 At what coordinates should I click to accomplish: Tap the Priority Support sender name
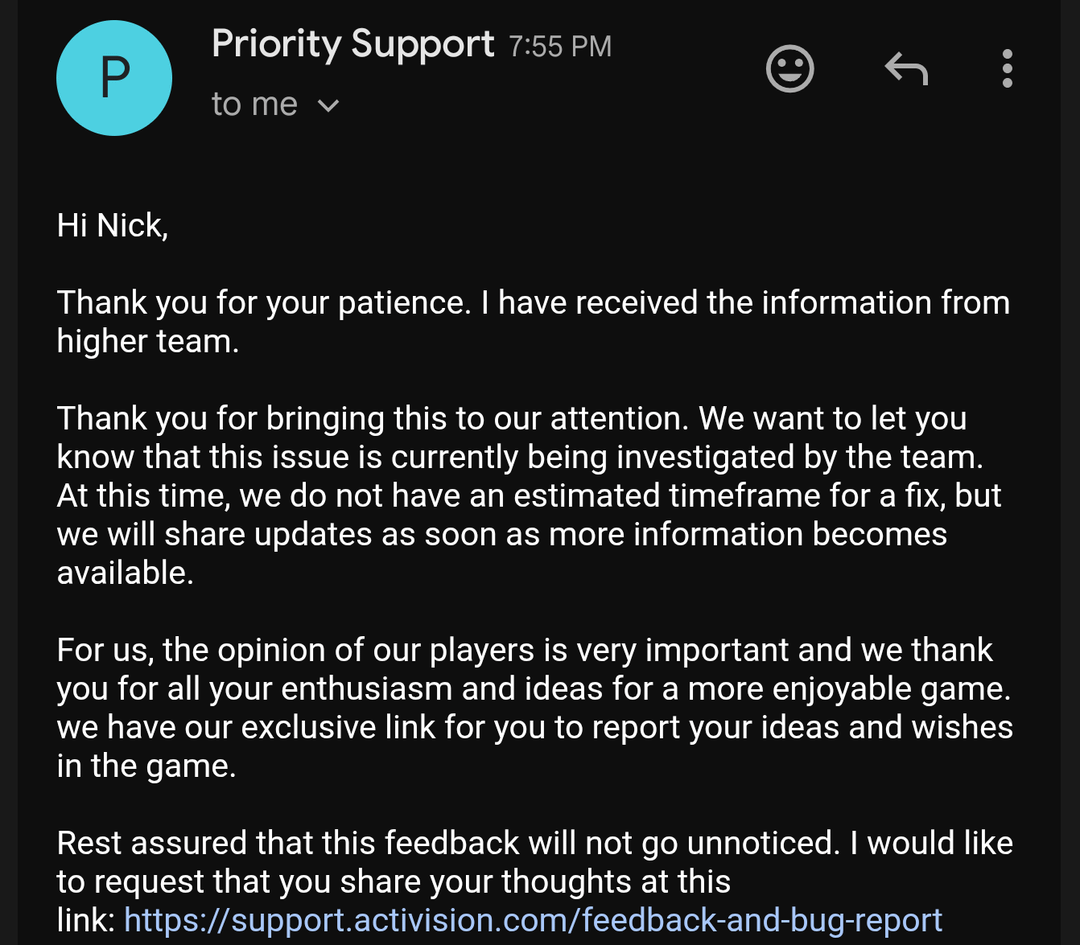coord(352,44)
